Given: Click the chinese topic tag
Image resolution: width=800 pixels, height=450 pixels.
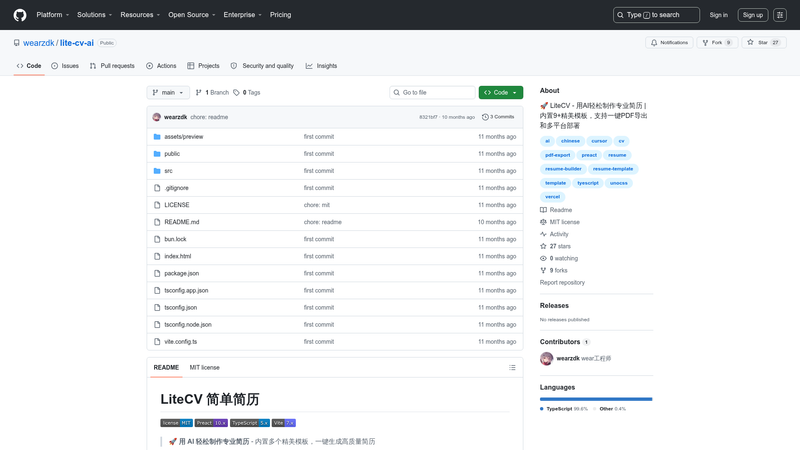Looking at the screenshot, I should coord(570,141).
